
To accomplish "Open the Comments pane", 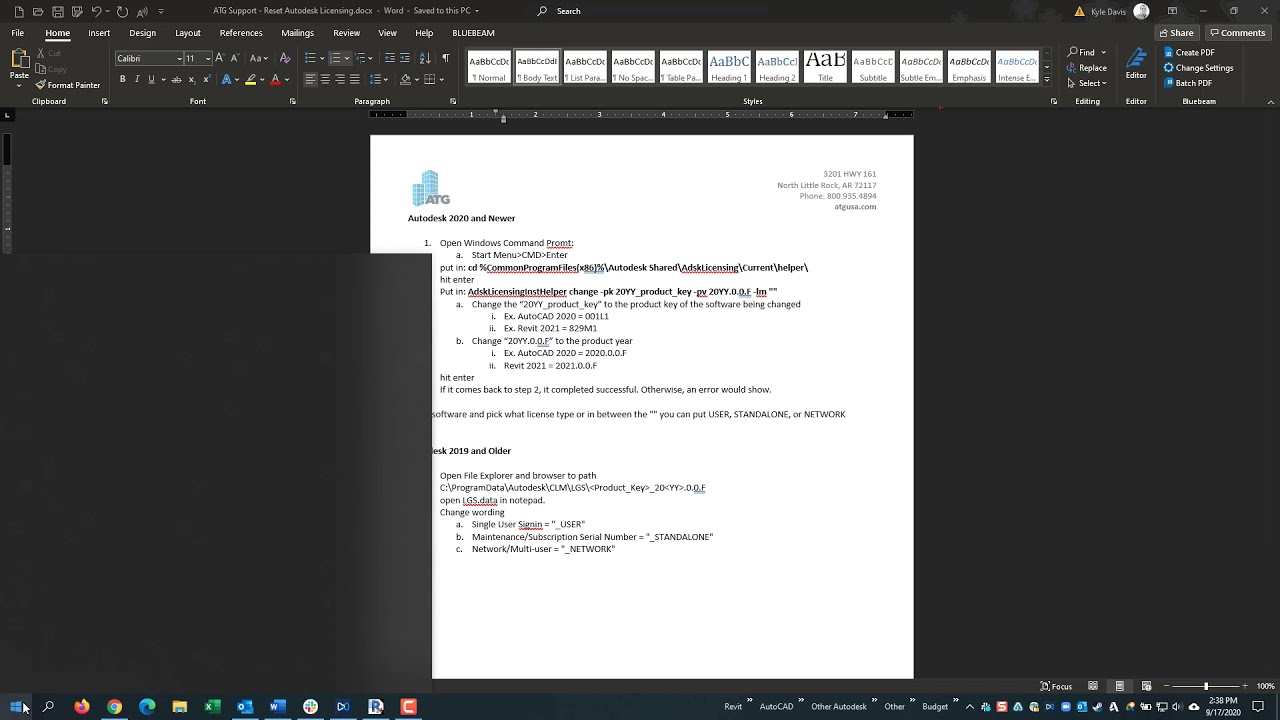I will (x=1237, y=33).
